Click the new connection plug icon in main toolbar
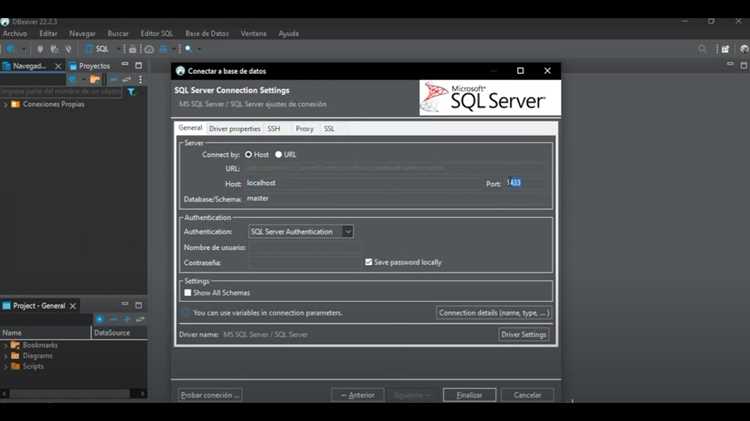Image resolution: width=750 pixels, height=421 pixels. [x=11, y=49]
